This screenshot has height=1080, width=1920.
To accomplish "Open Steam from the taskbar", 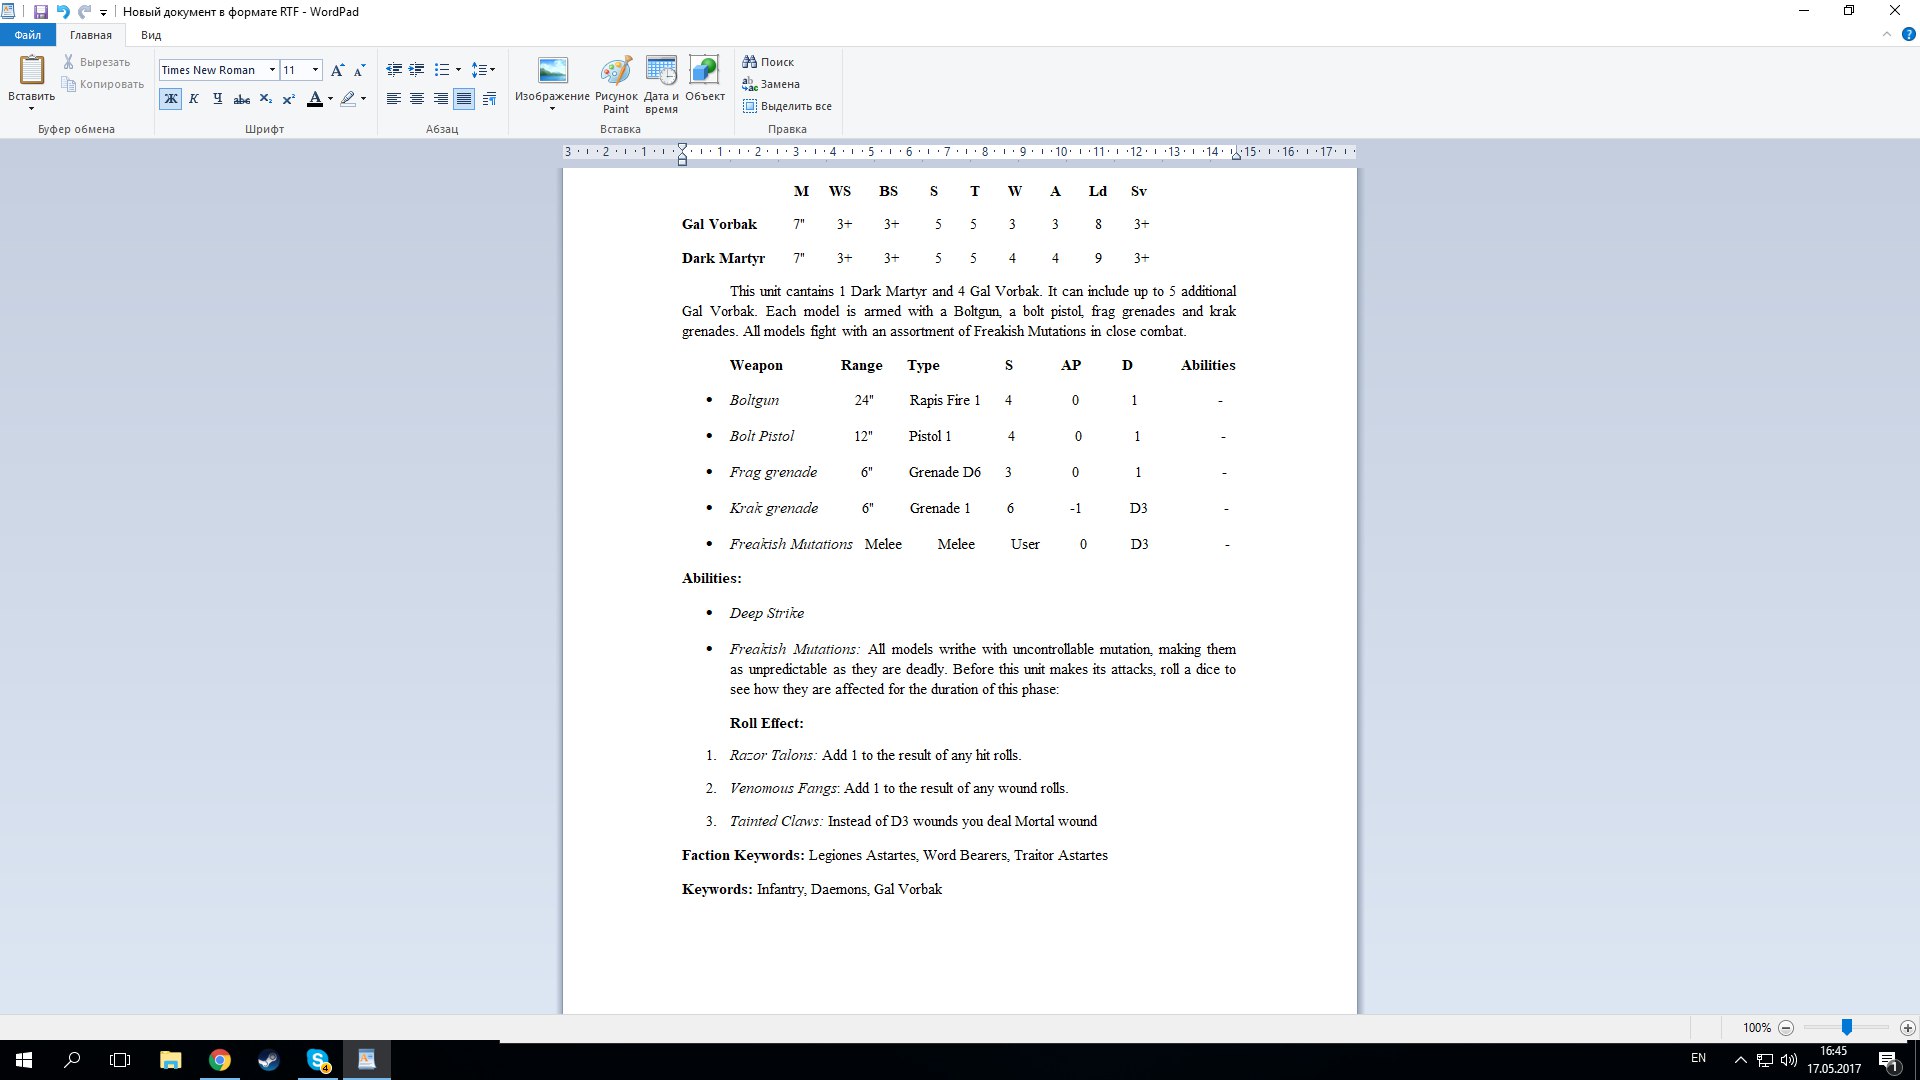I will 268,1060.
